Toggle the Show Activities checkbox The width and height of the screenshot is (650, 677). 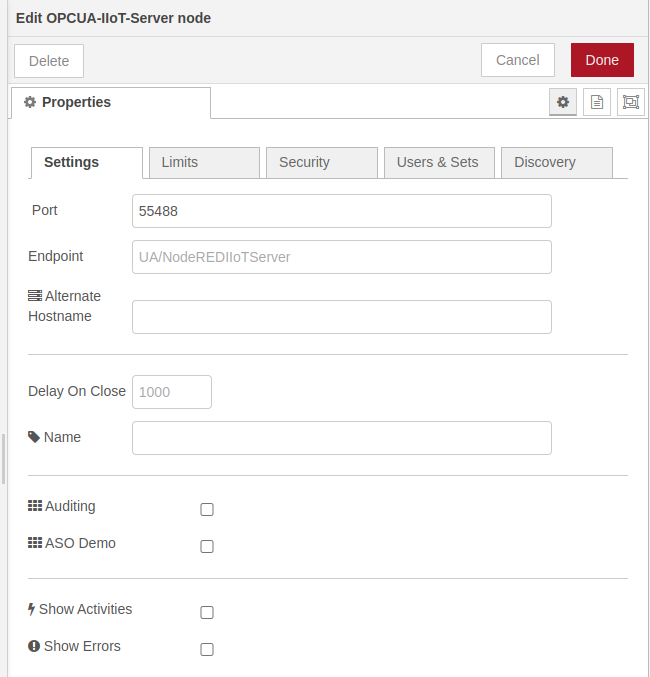coord(207,612)
